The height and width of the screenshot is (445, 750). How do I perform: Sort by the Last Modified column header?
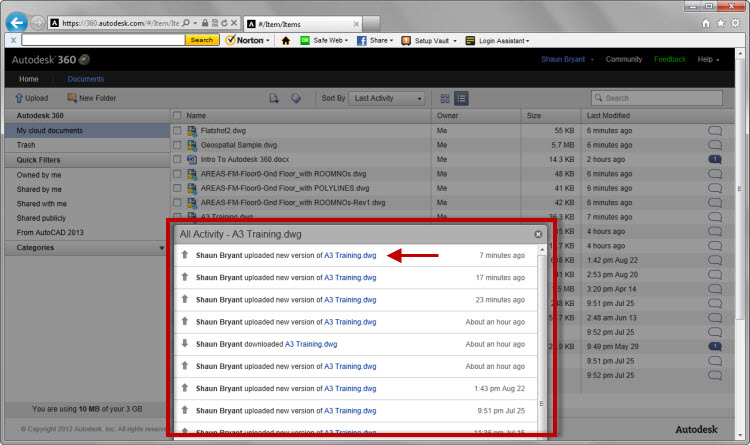[x=608, y=116]
